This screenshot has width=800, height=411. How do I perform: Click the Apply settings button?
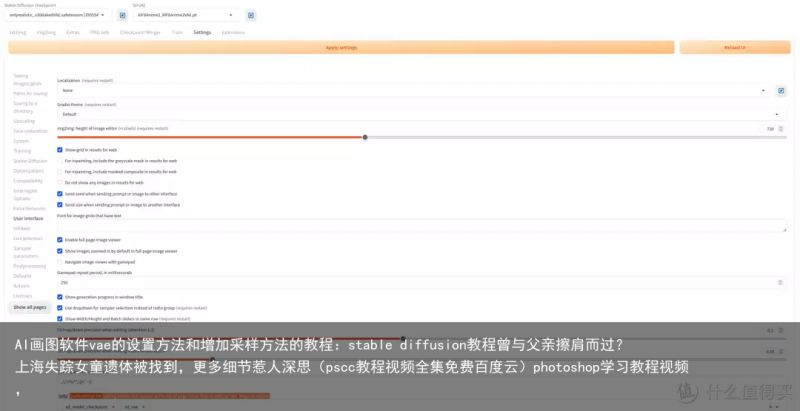tap(341, 47)
